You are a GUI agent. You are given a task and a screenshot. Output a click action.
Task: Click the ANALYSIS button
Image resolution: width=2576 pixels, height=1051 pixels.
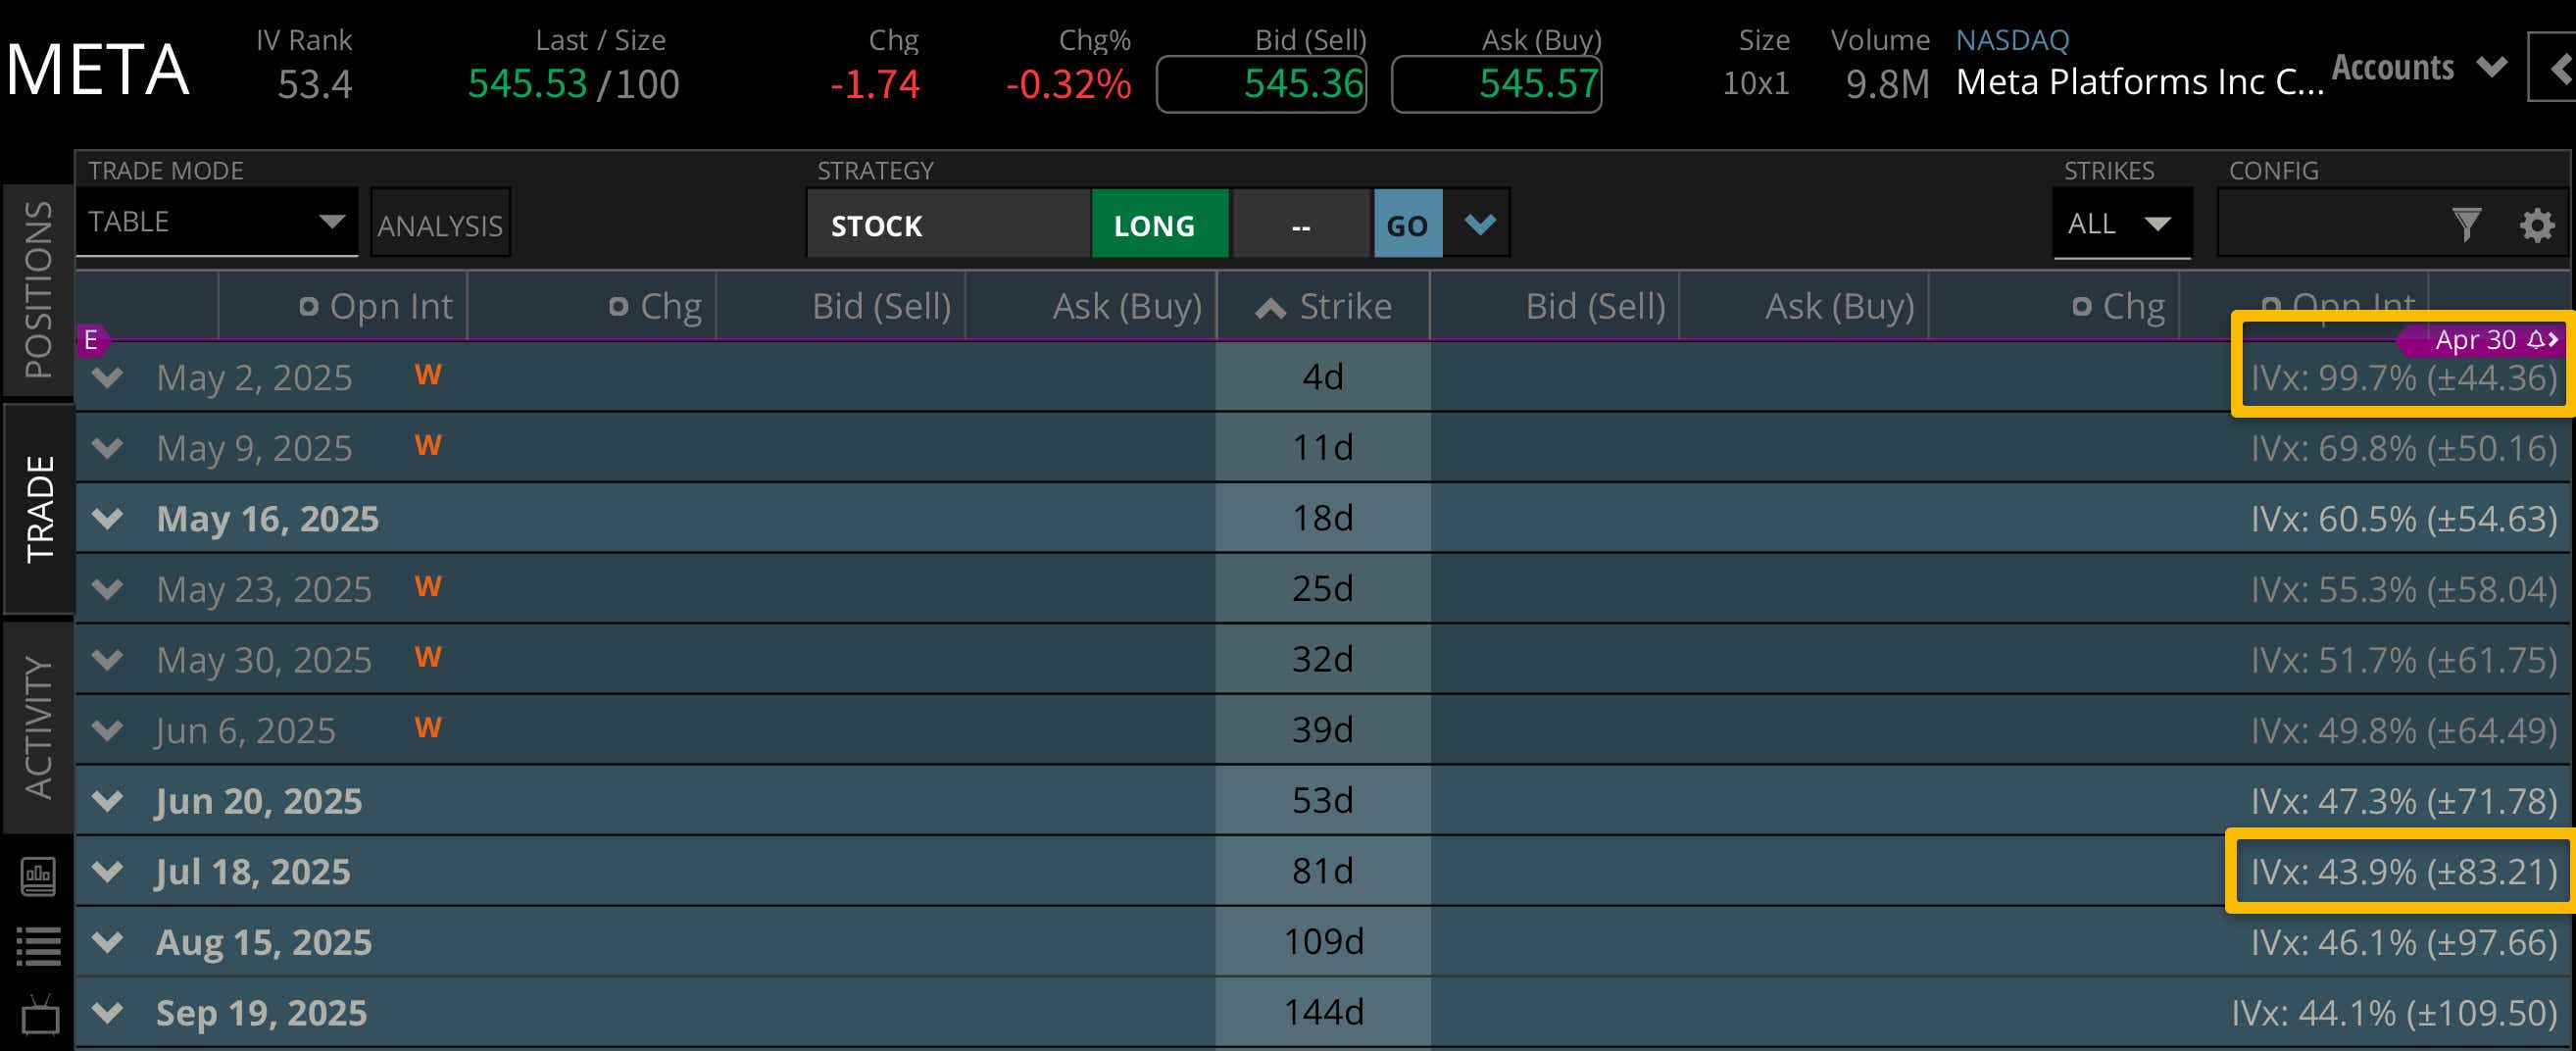coord(440,225)
